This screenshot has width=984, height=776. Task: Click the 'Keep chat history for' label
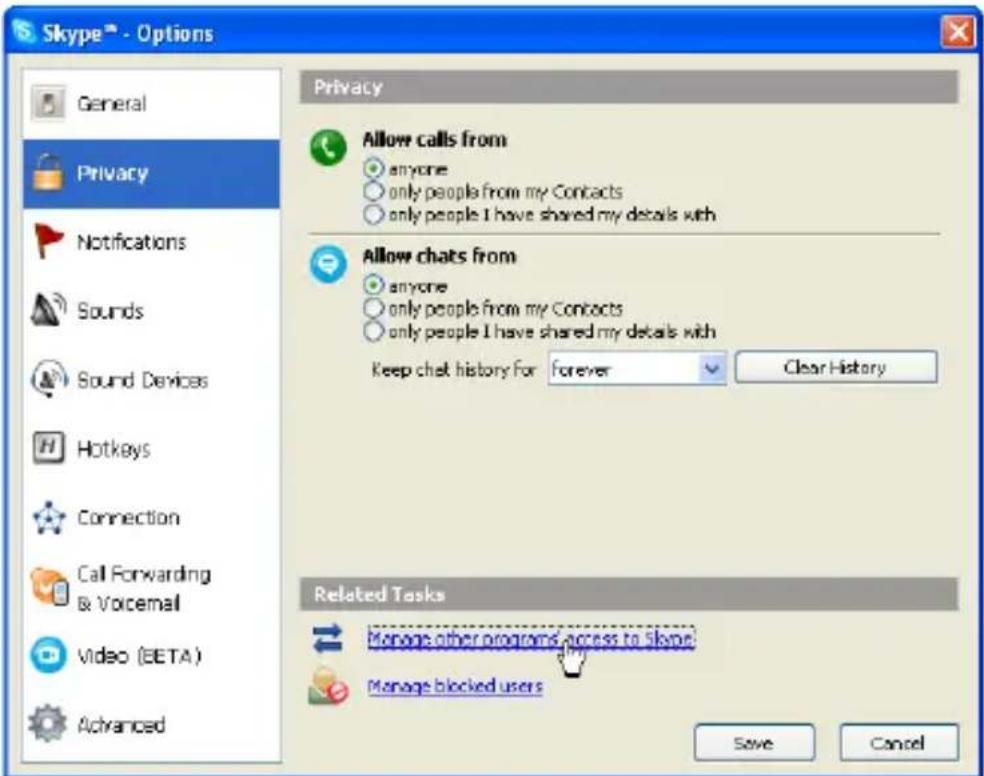click(x=454, y=369)
